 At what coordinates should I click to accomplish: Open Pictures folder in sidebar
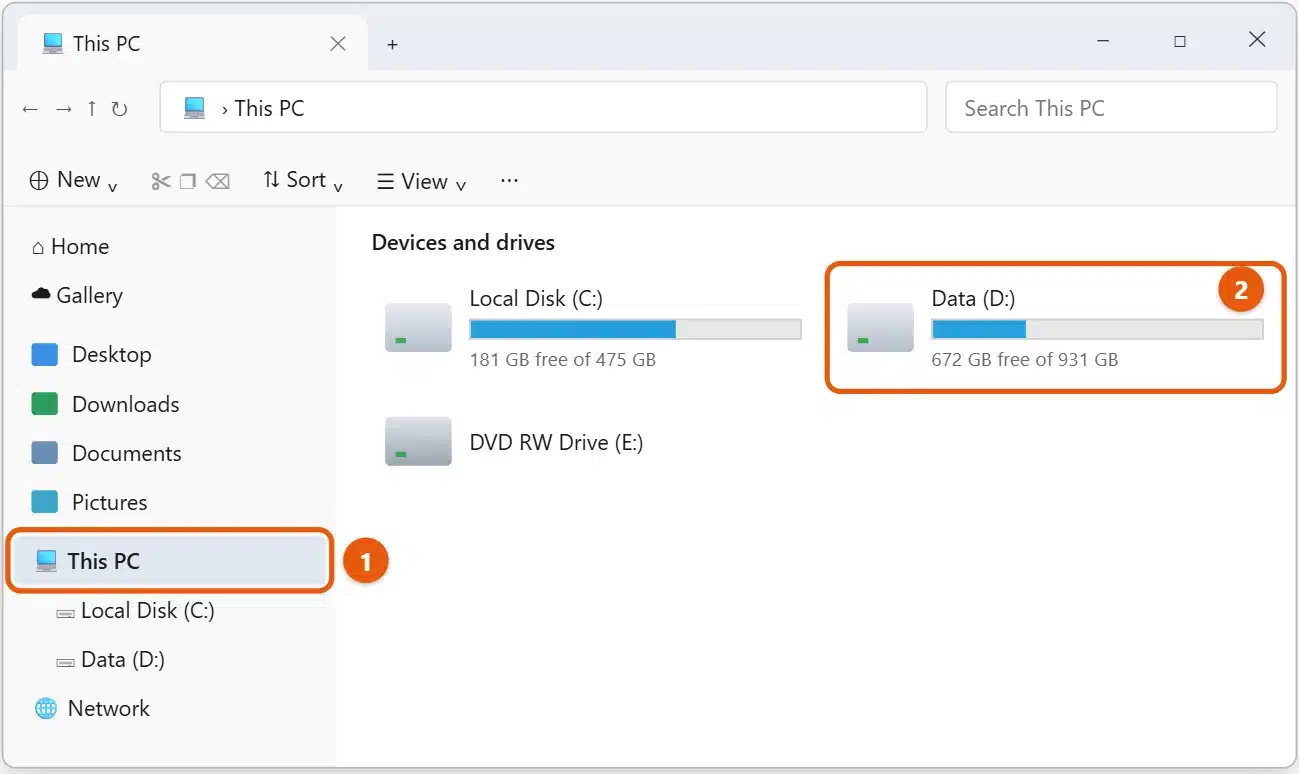coord(89,502)
